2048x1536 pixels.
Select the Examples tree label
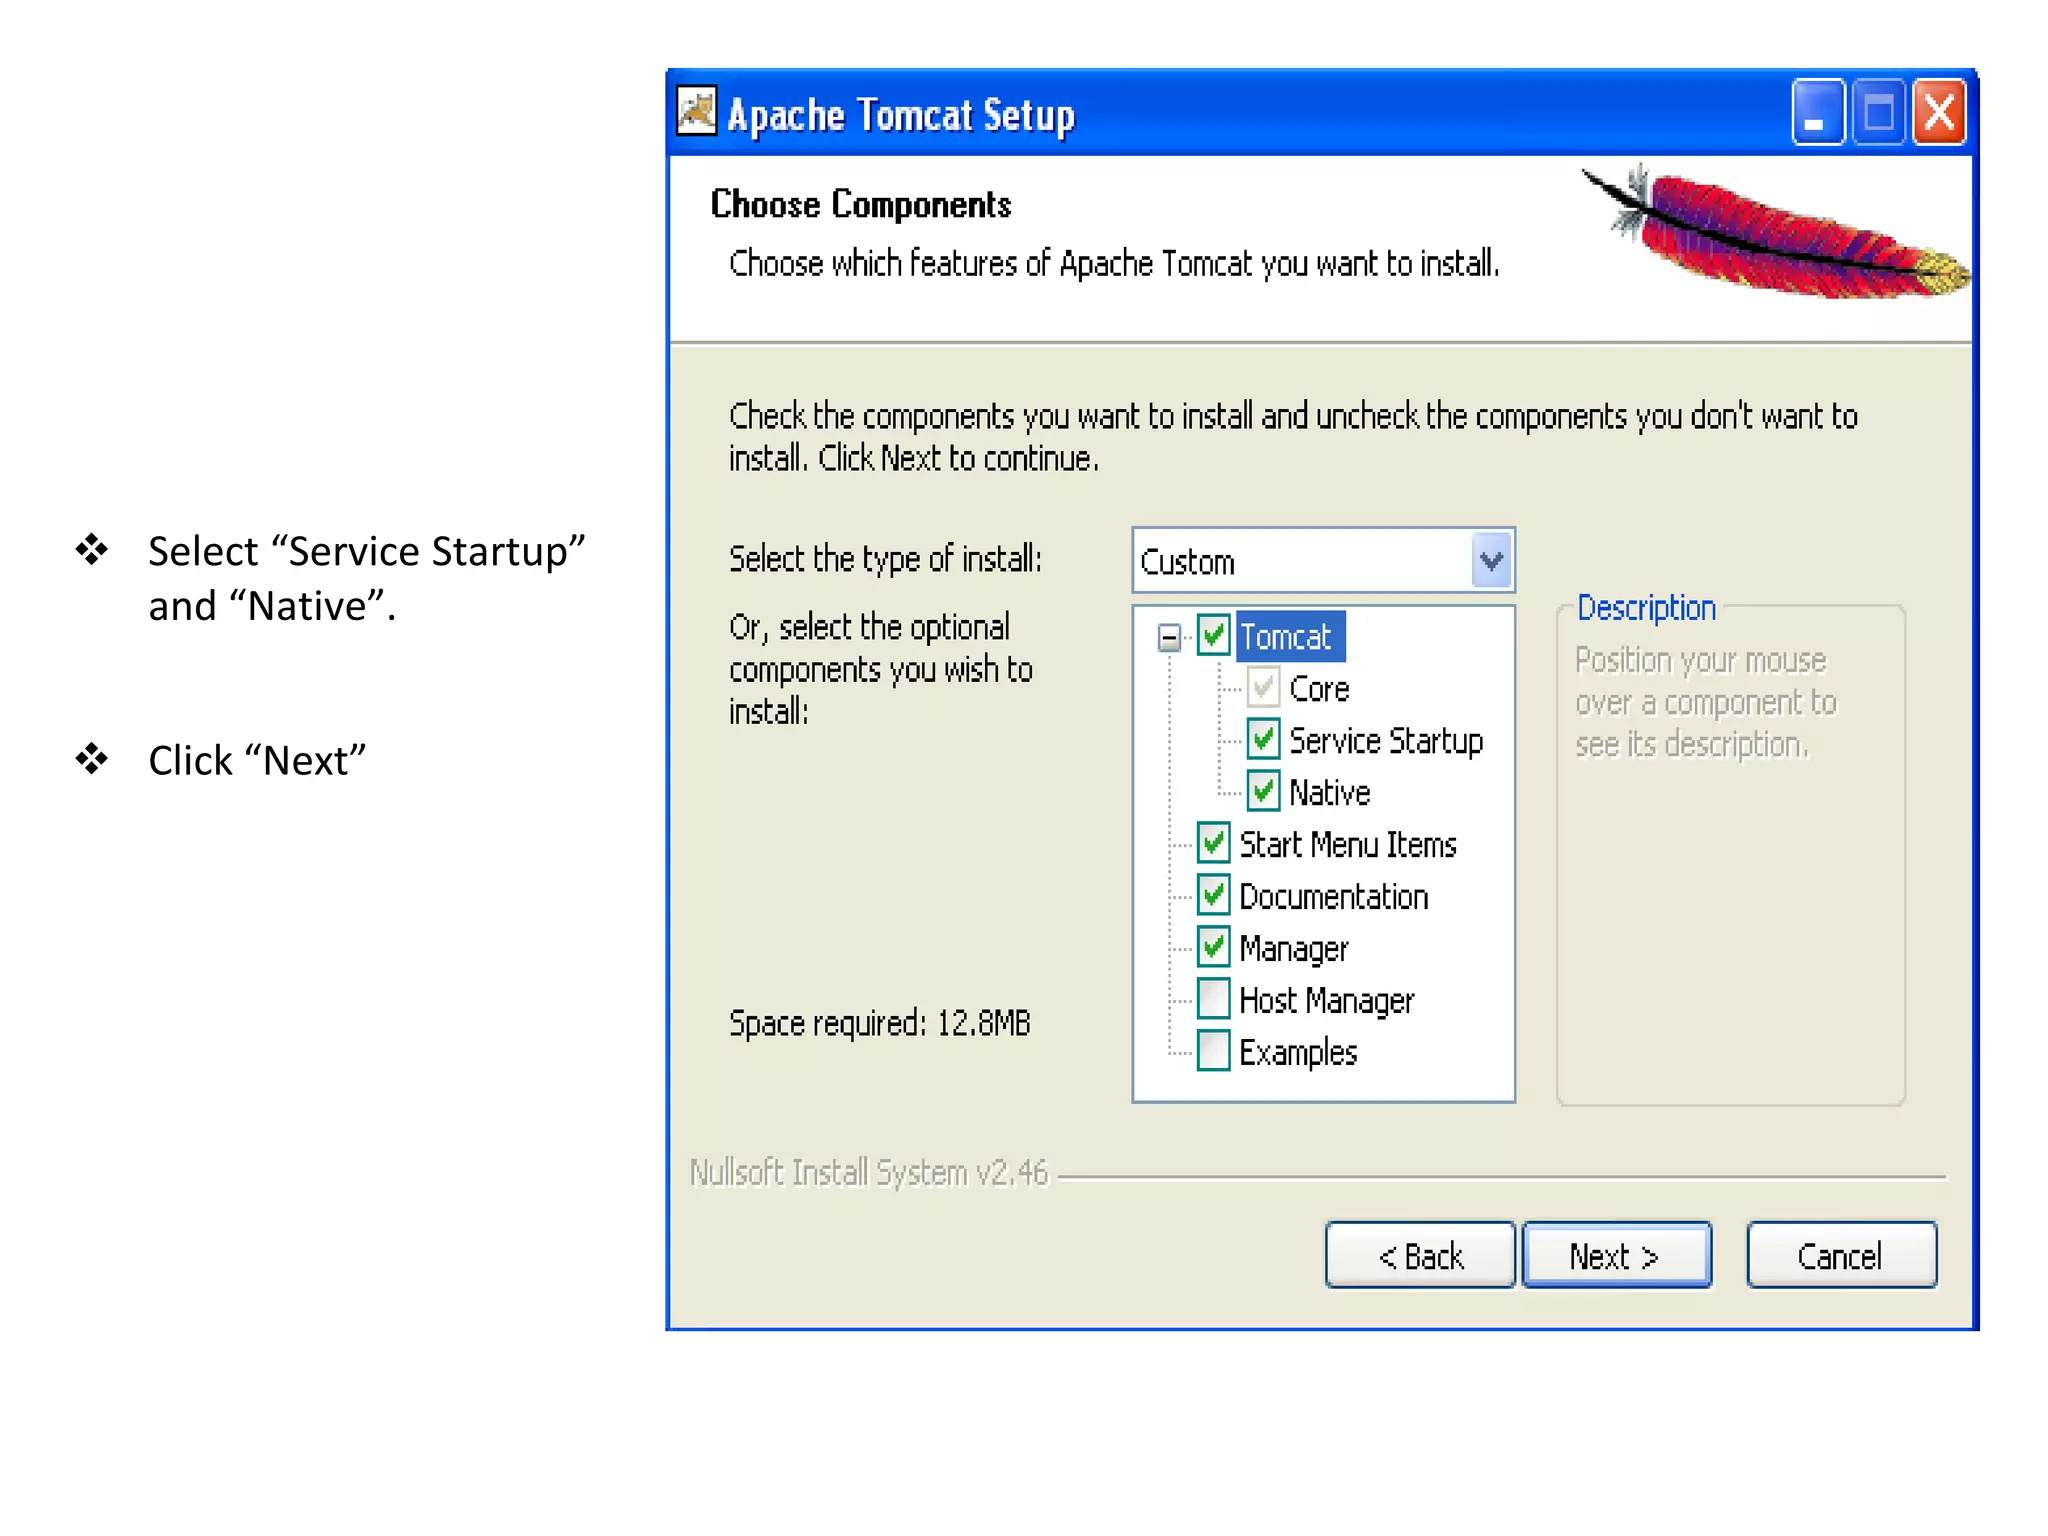[x=1298, y=1053]
